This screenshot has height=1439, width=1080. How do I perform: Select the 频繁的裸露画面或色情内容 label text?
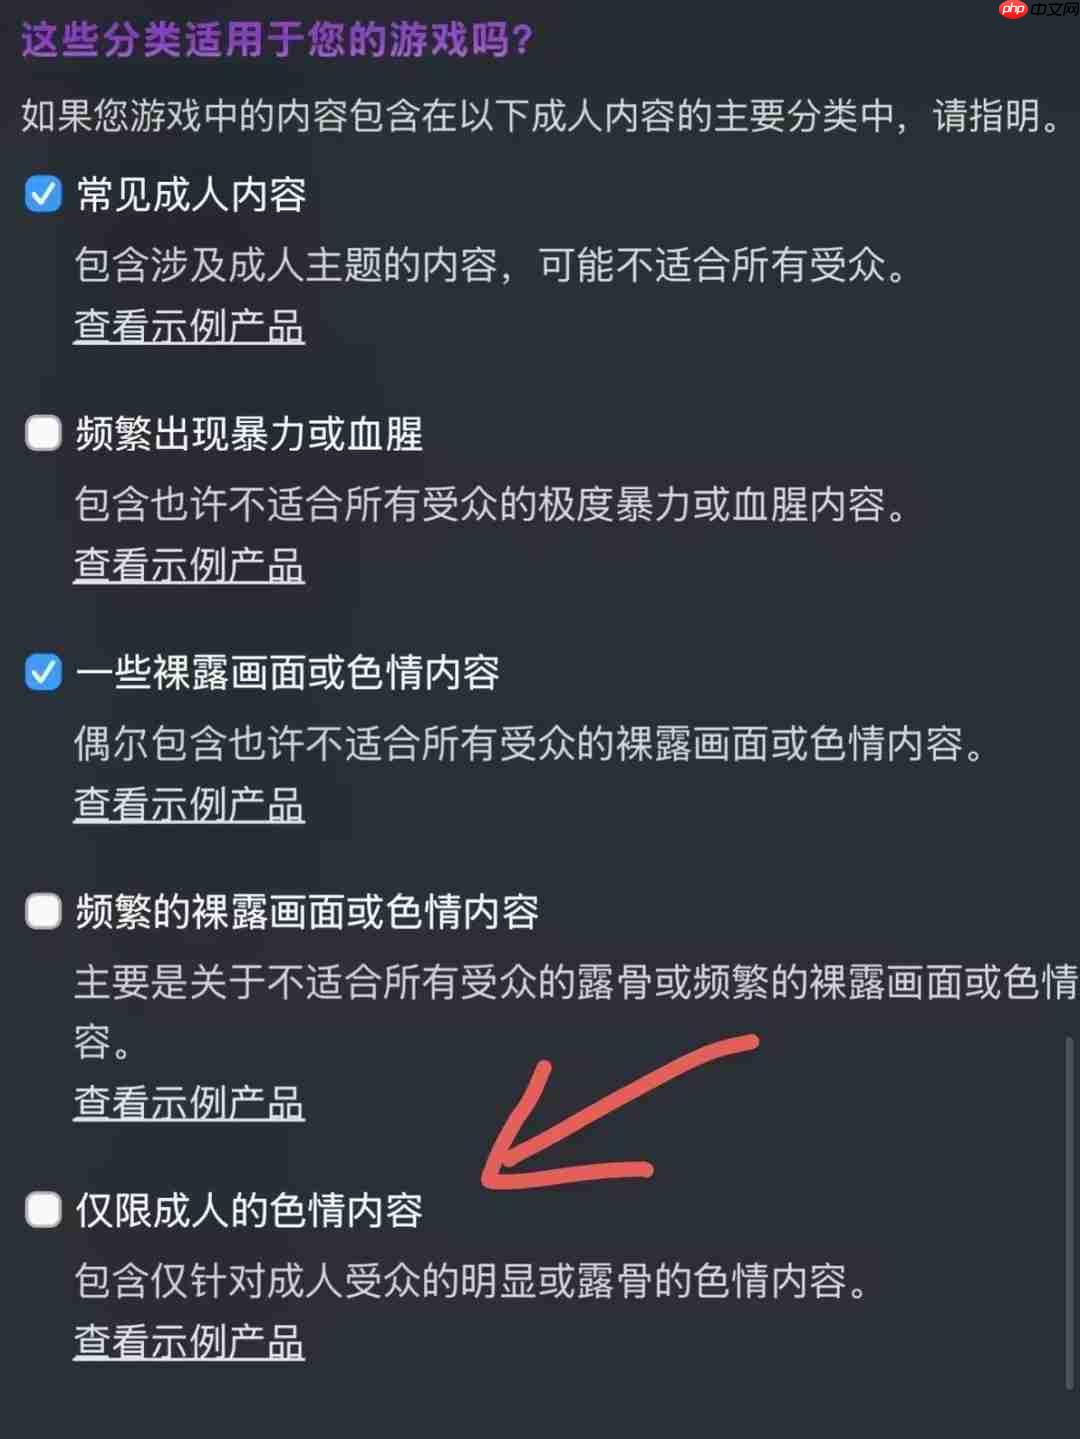pyautogui.click(x=308, y=912)
